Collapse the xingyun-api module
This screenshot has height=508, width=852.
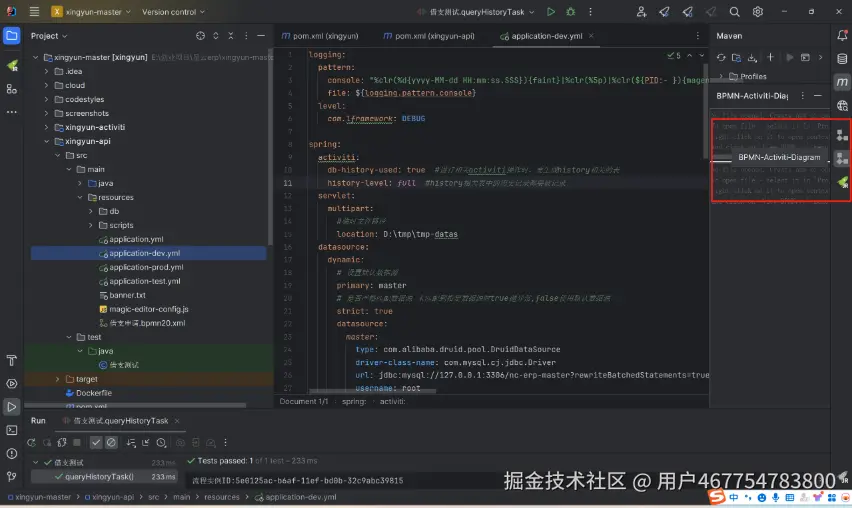47,141
